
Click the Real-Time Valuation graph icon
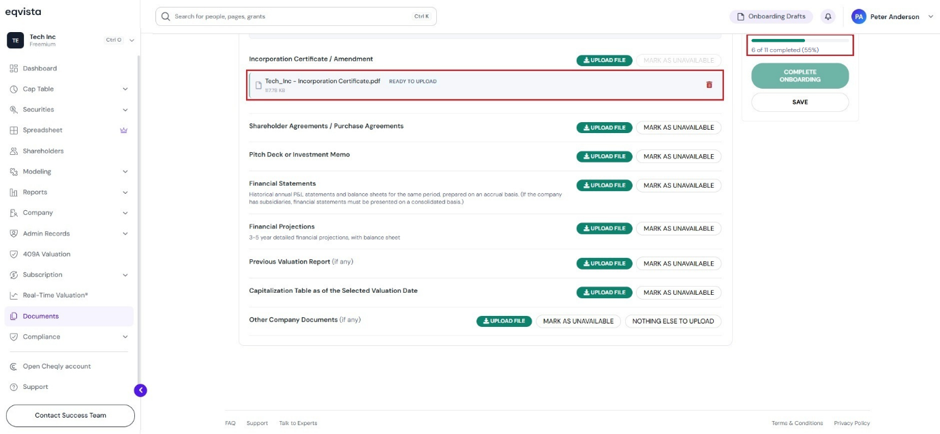(x=14, y=296)
